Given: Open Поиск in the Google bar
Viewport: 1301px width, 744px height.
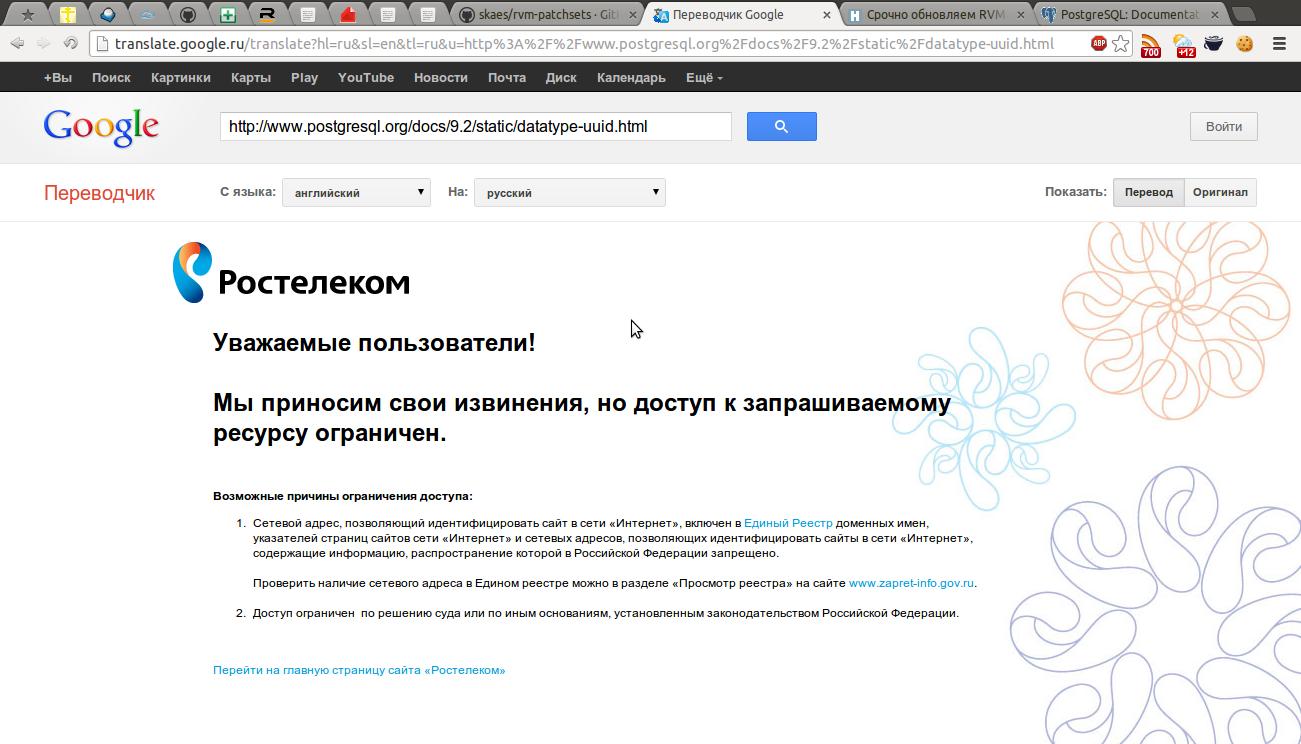Looking at the screenshot, I should coord(111,77).
